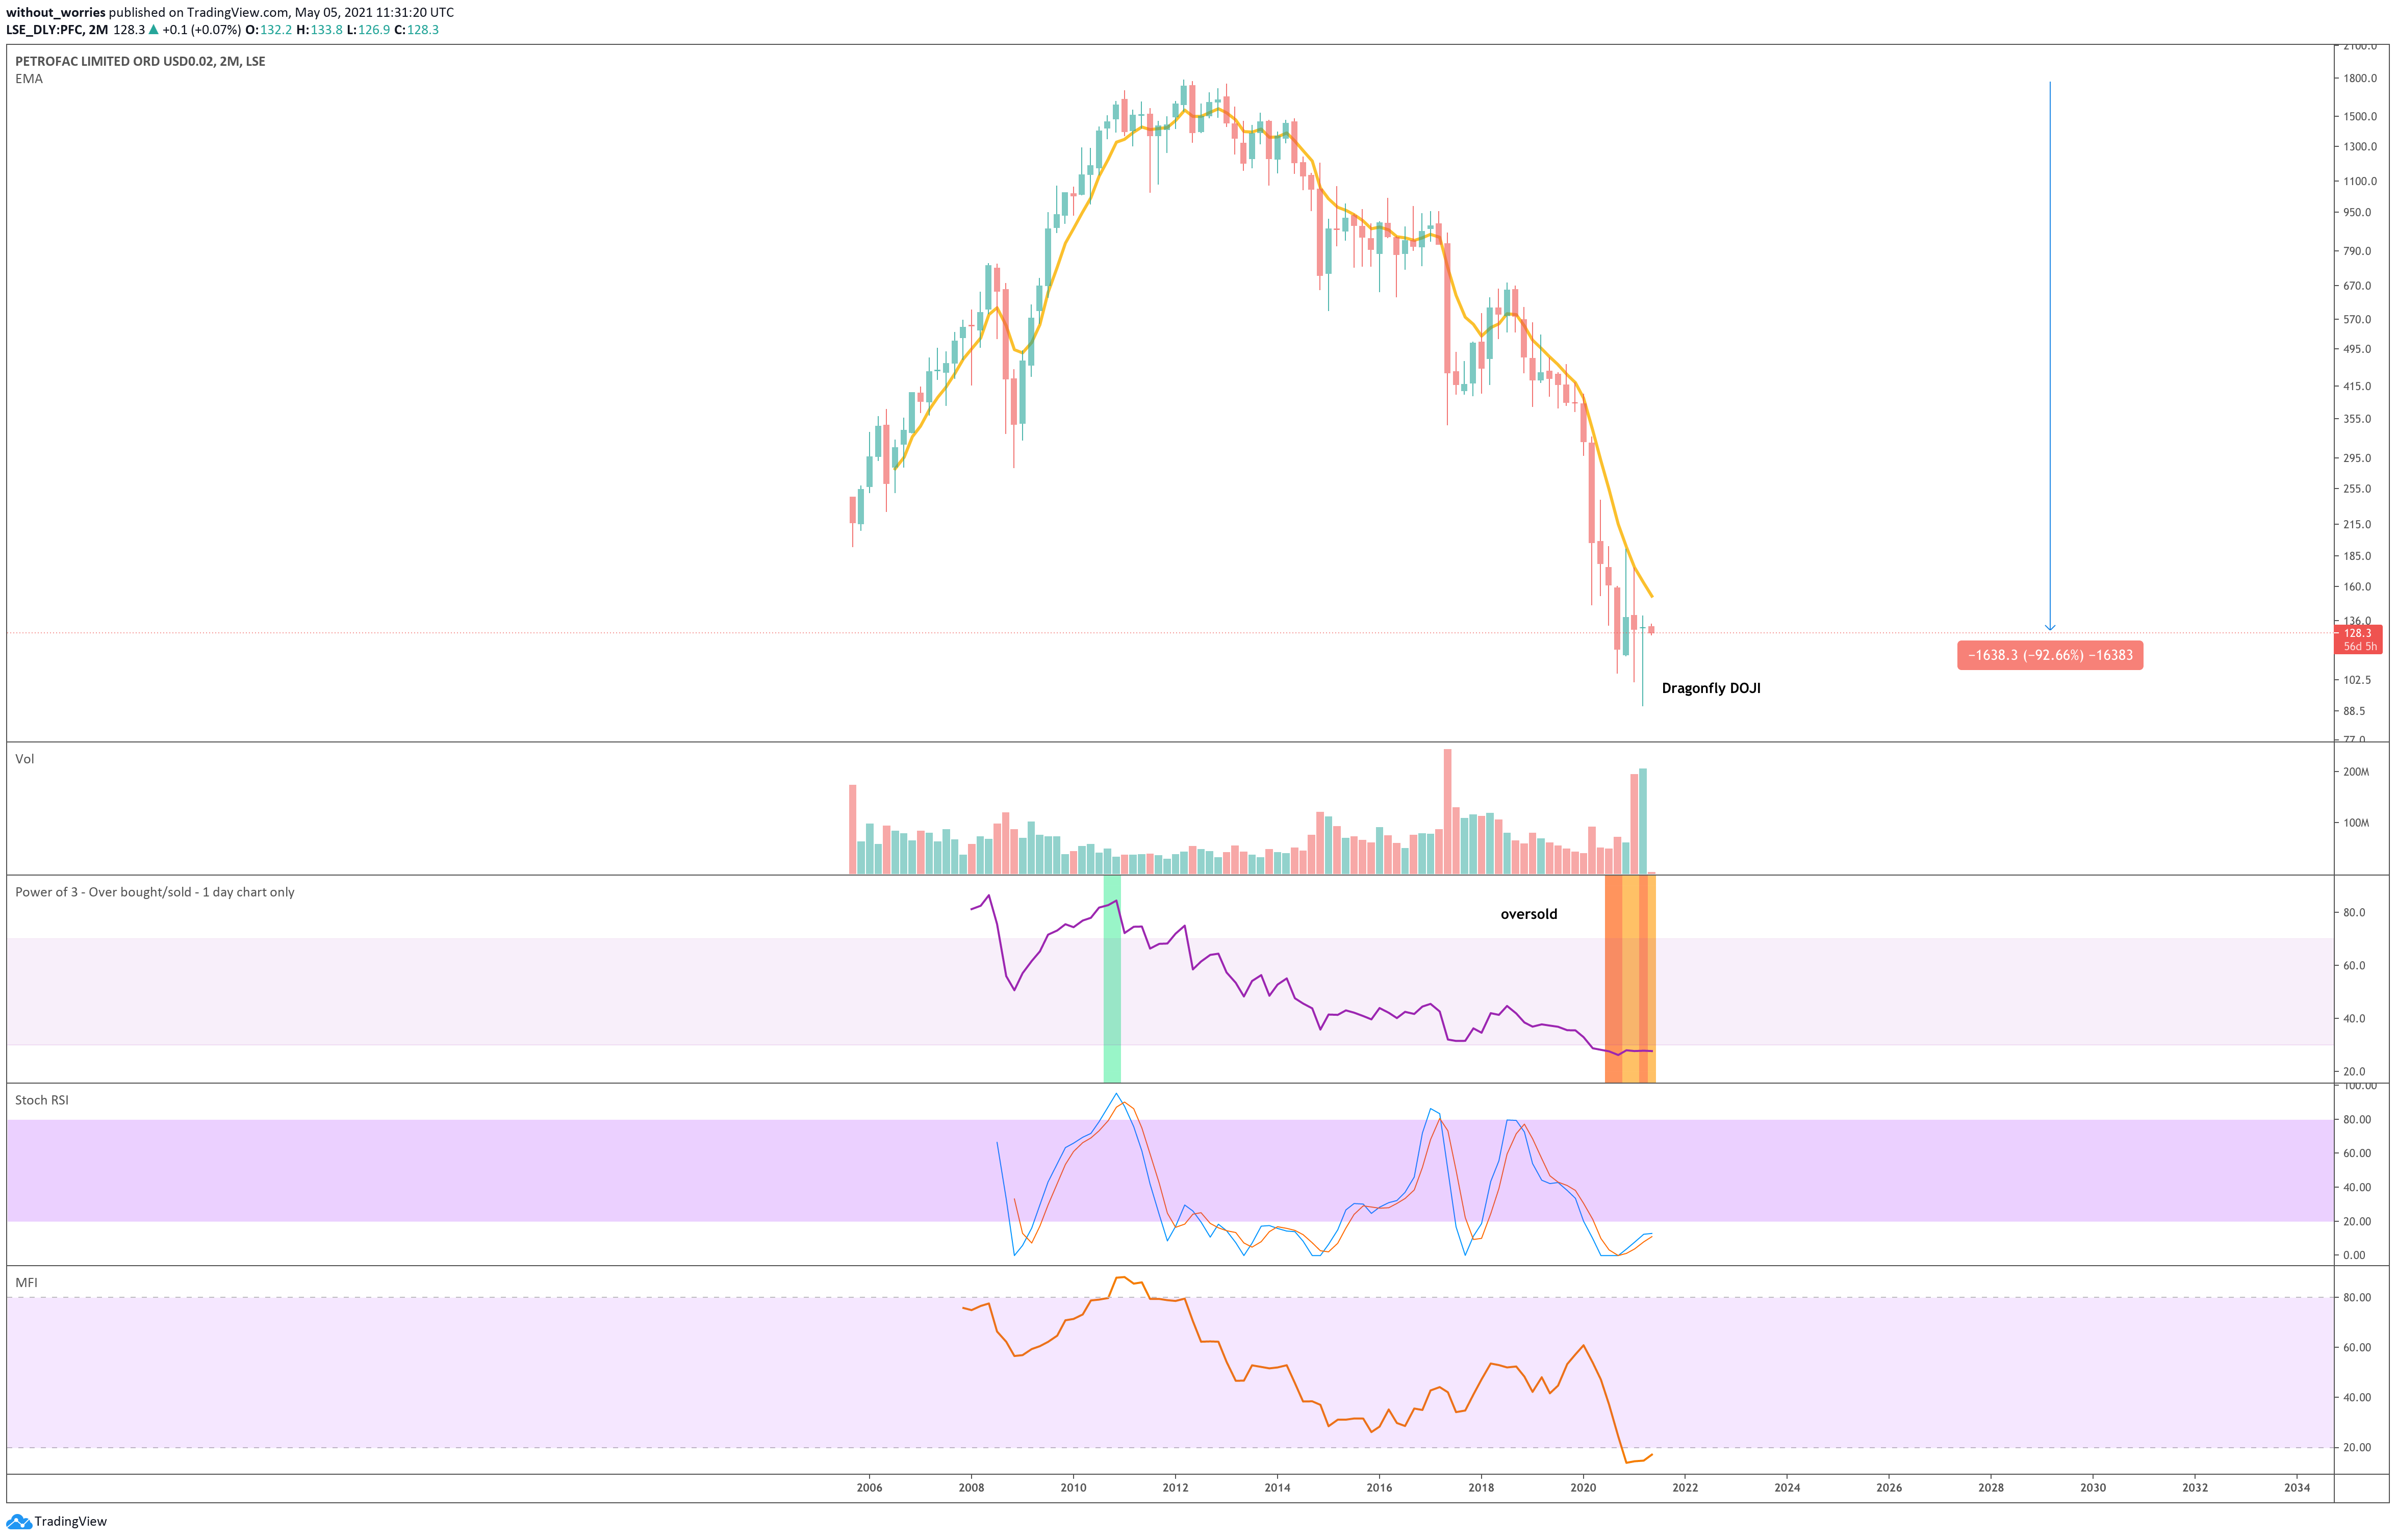Click the Dragonfly DOJI annotation
The image size is (2396, 1540).
click(x=1711, y=688)
